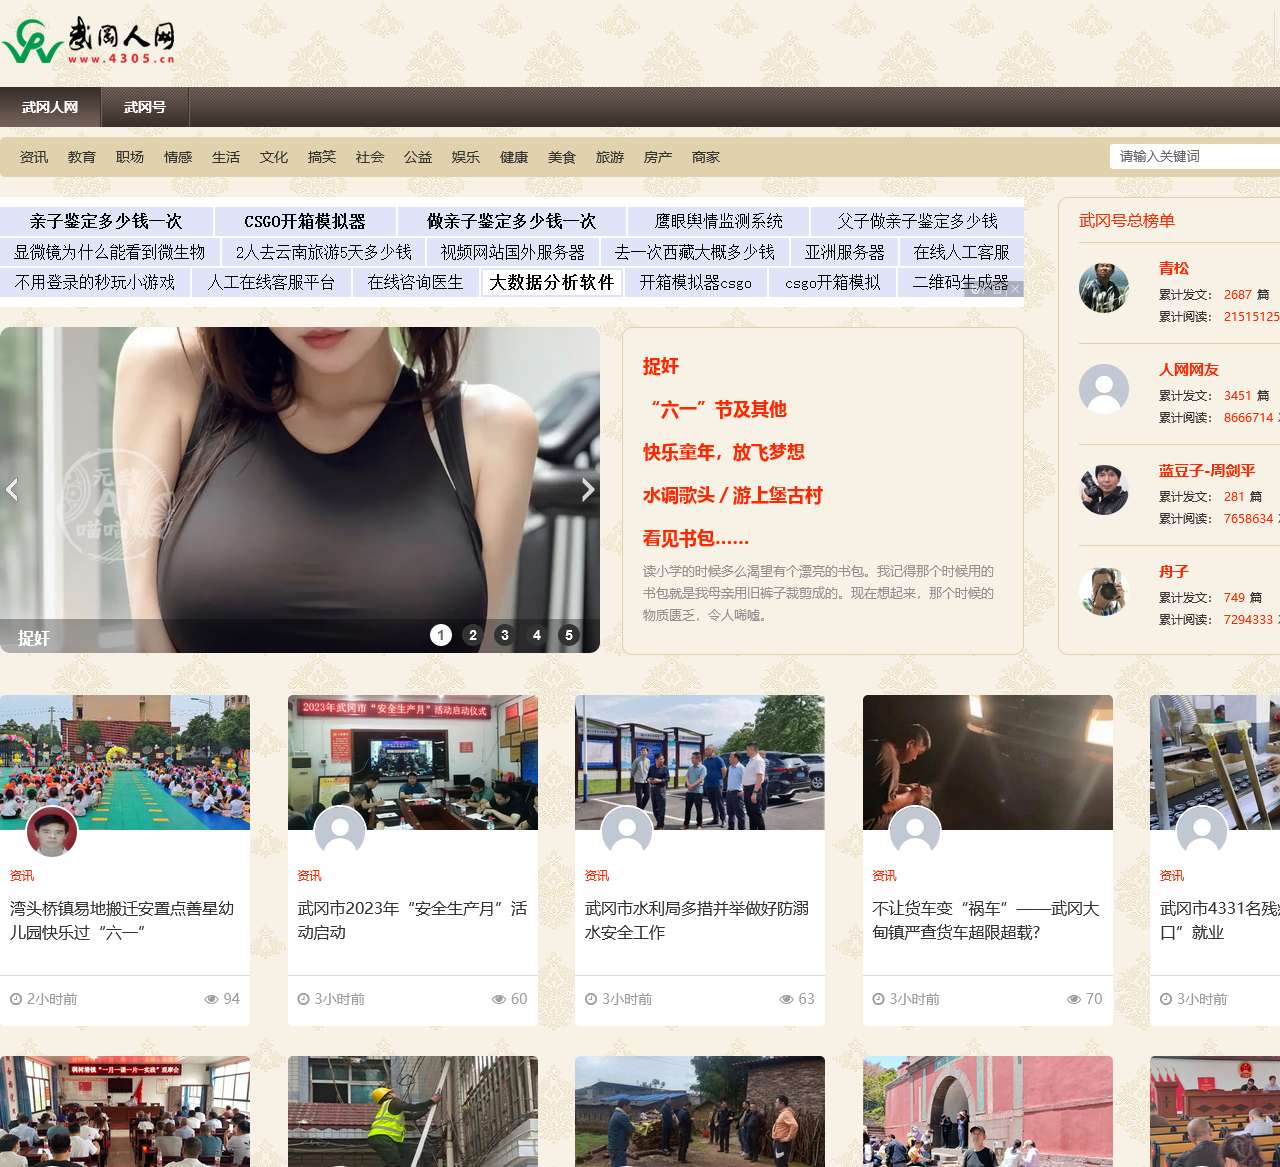This screenshot has width=1280, height=1167.
Task: Open the 武冈市水利局 article thumbnail
Action: pos(700,762)
